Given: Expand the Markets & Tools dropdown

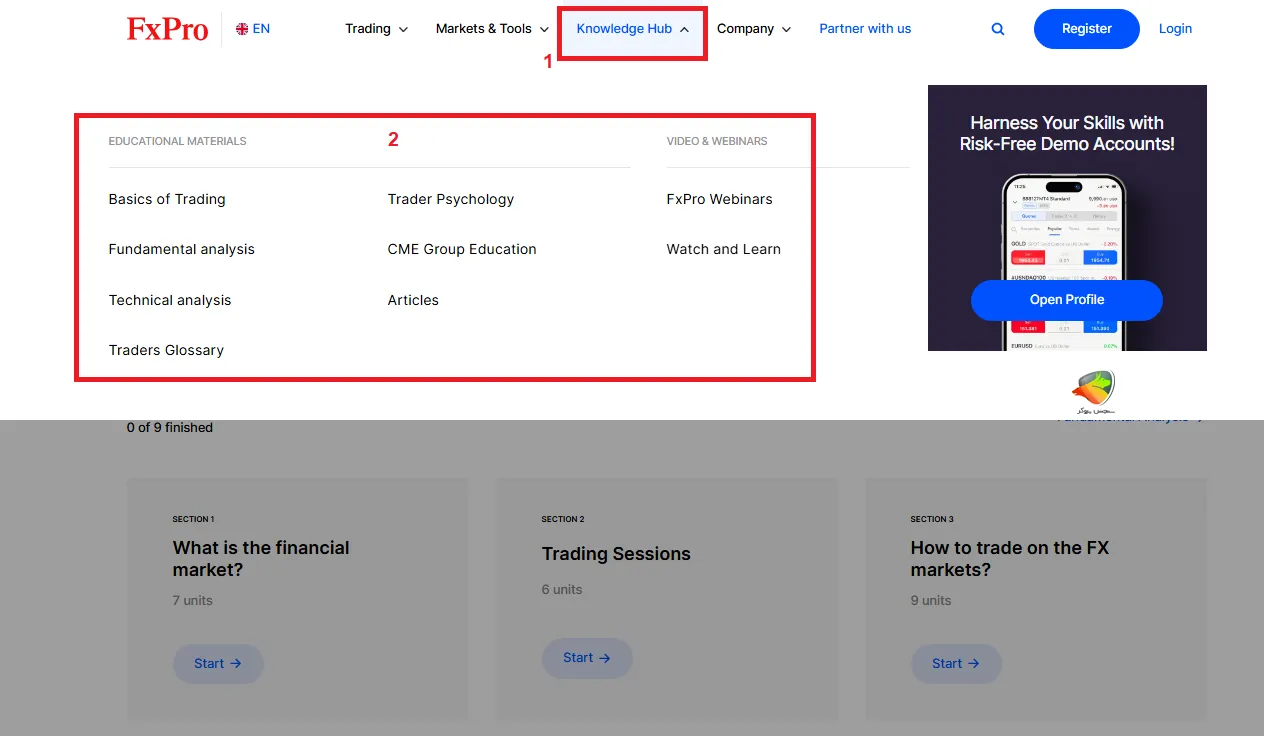Looking at the screenshot, I should coord(492,29).
